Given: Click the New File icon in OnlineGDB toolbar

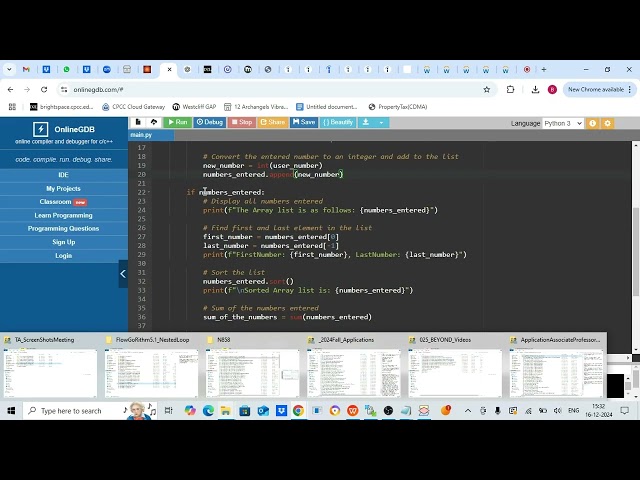Looking at the screenshot, I should pyautogui.click(x=138, y=122).
